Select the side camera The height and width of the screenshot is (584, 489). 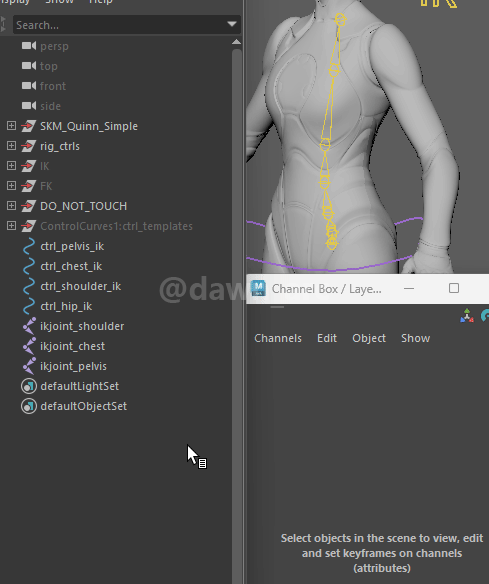coord(50,106)
